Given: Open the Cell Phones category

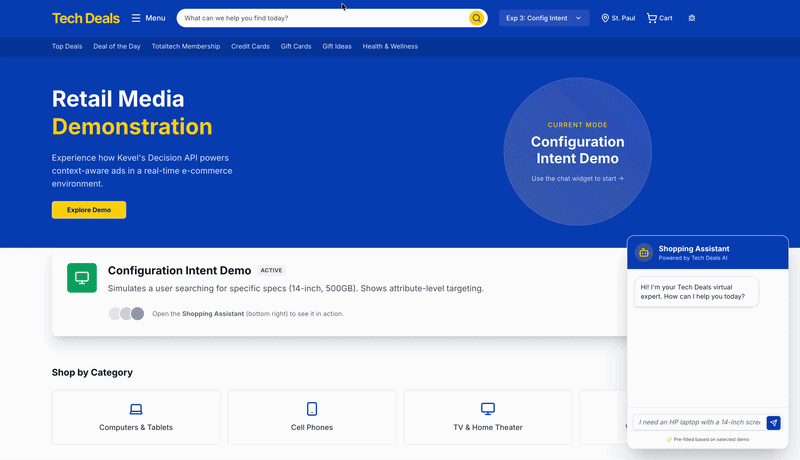Looking at the screenshot, I should pyautogui.click(x=312, y=417).
